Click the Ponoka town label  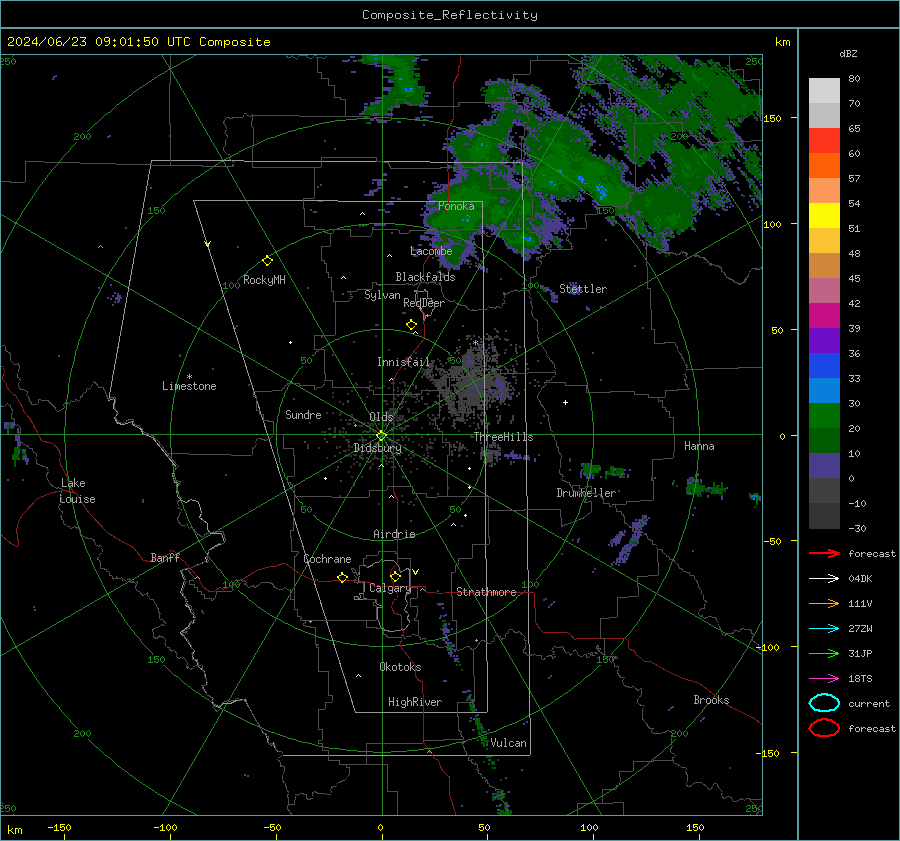tap(456, 206)
